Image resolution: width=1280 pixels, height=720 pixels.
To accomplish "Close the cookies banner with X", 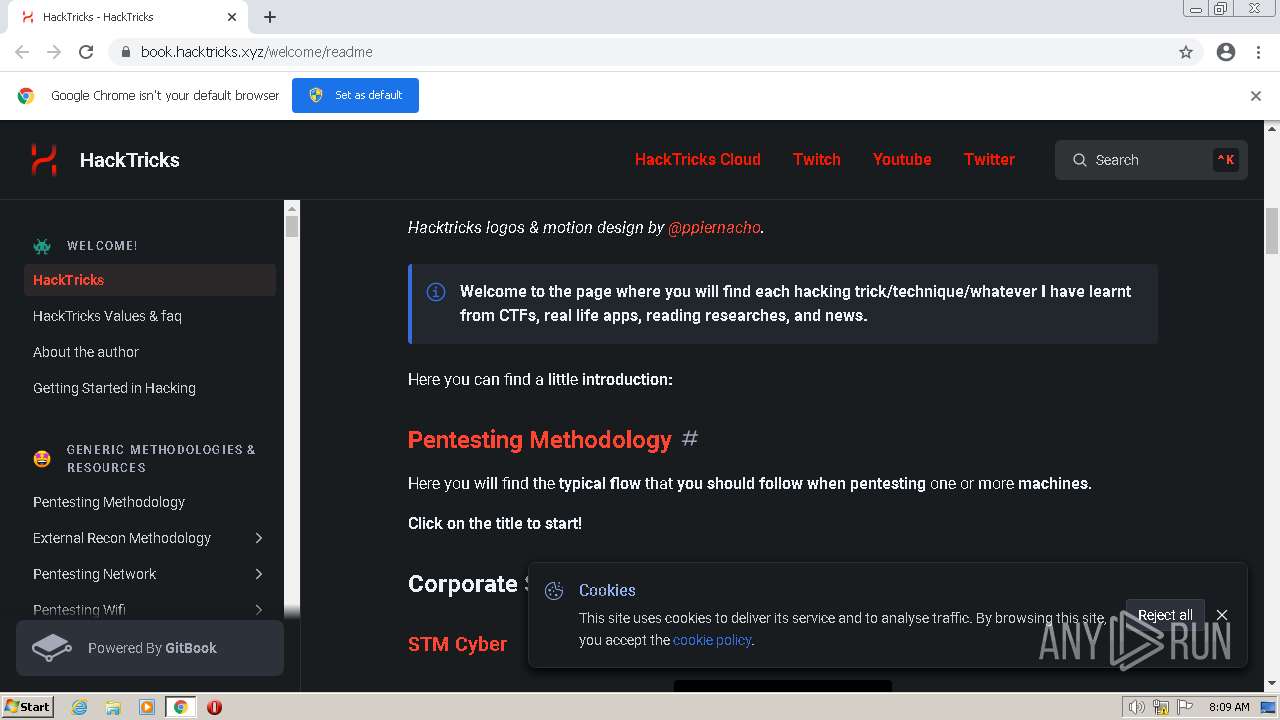I will pyautogui.click(x=1222, y=615).
